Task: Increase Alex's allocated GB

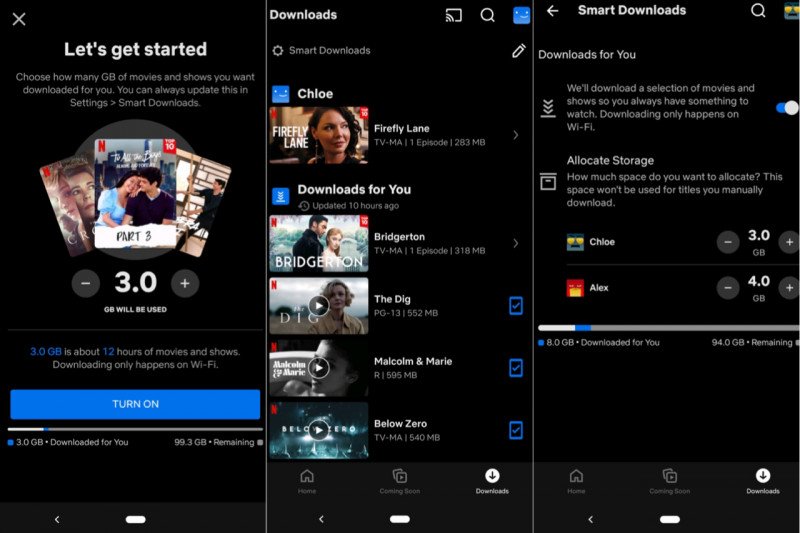Action: pos(789,288)
